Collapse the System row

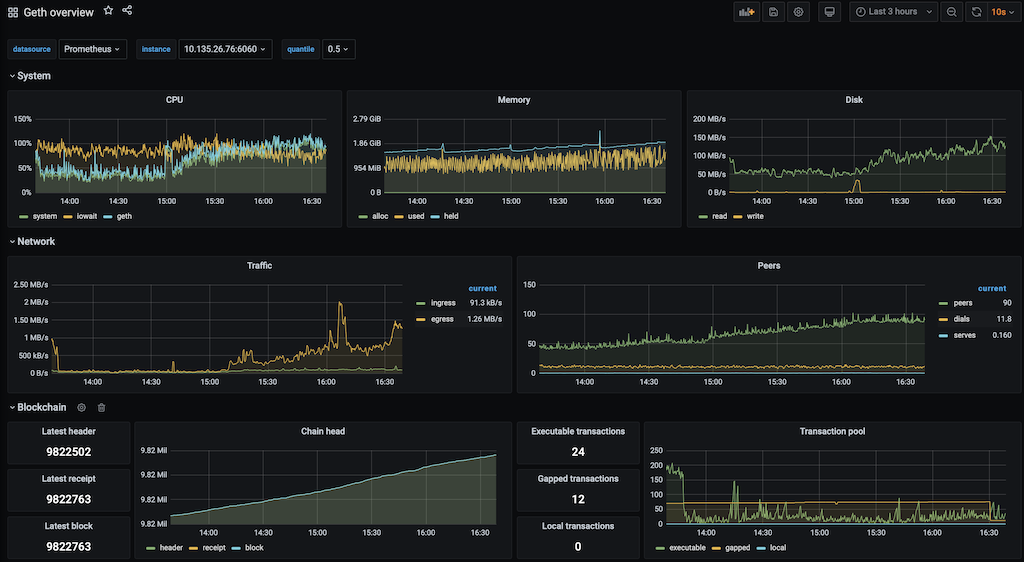pos(30,76)
